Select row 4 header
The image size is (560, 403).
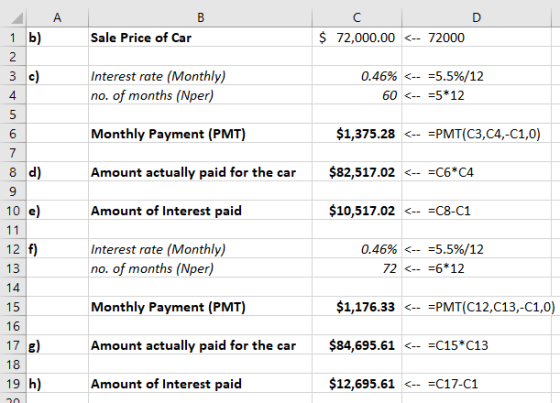(x=13, y=95)
